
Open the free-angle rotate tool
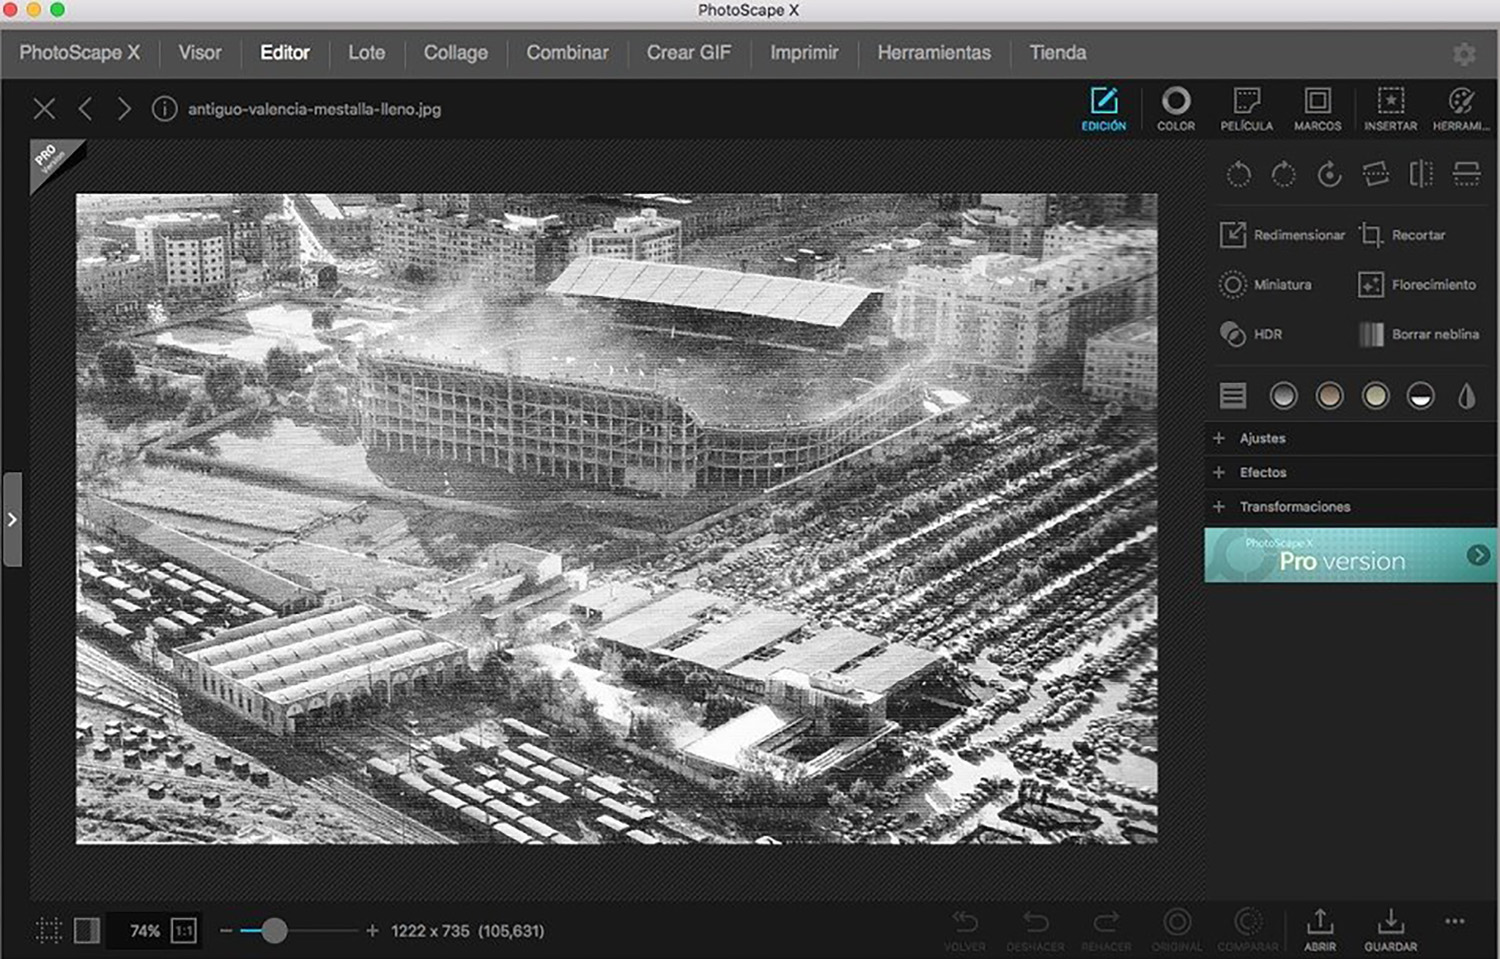(1329, 174)
